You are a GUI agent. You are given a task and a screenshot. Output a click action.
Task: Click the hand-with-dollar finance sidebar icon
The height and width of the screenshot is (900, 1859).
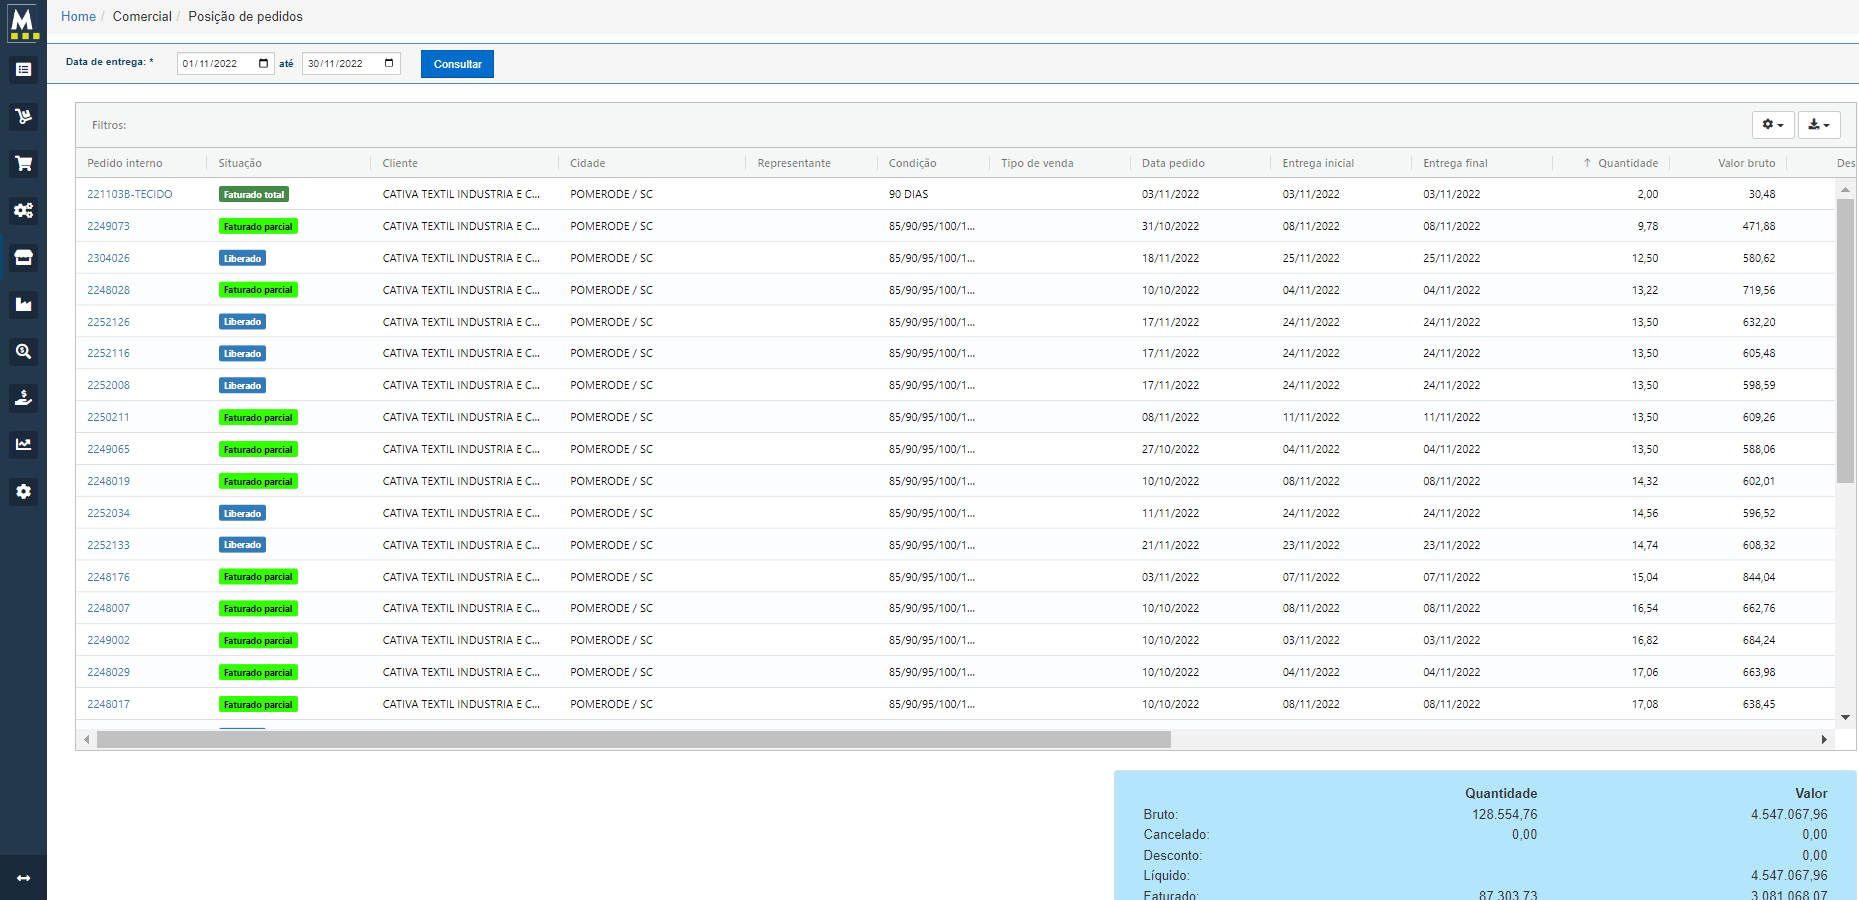23,398
